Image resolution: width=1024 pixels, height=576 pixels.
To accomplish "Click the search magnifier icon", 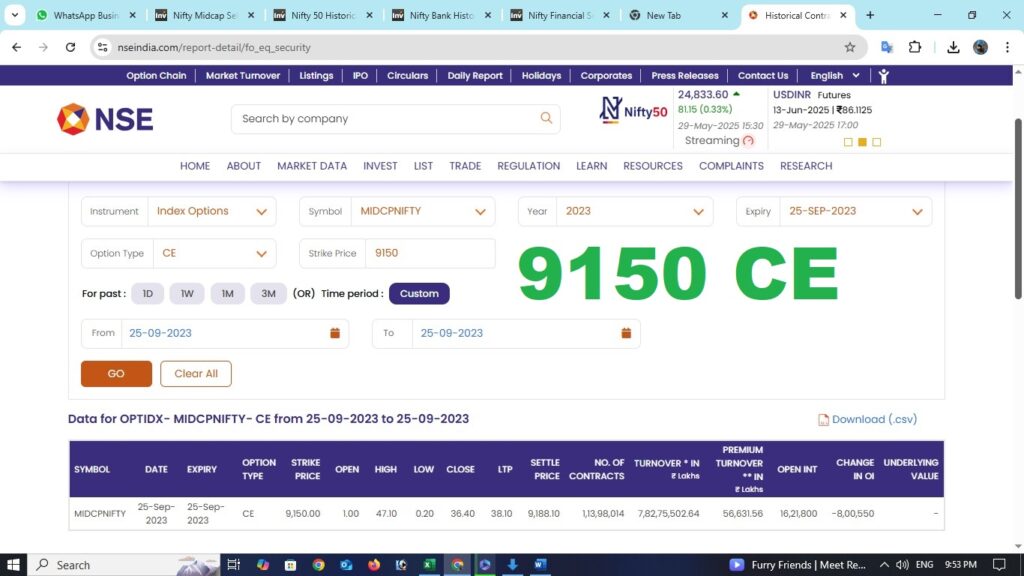I will click(546, 118).
